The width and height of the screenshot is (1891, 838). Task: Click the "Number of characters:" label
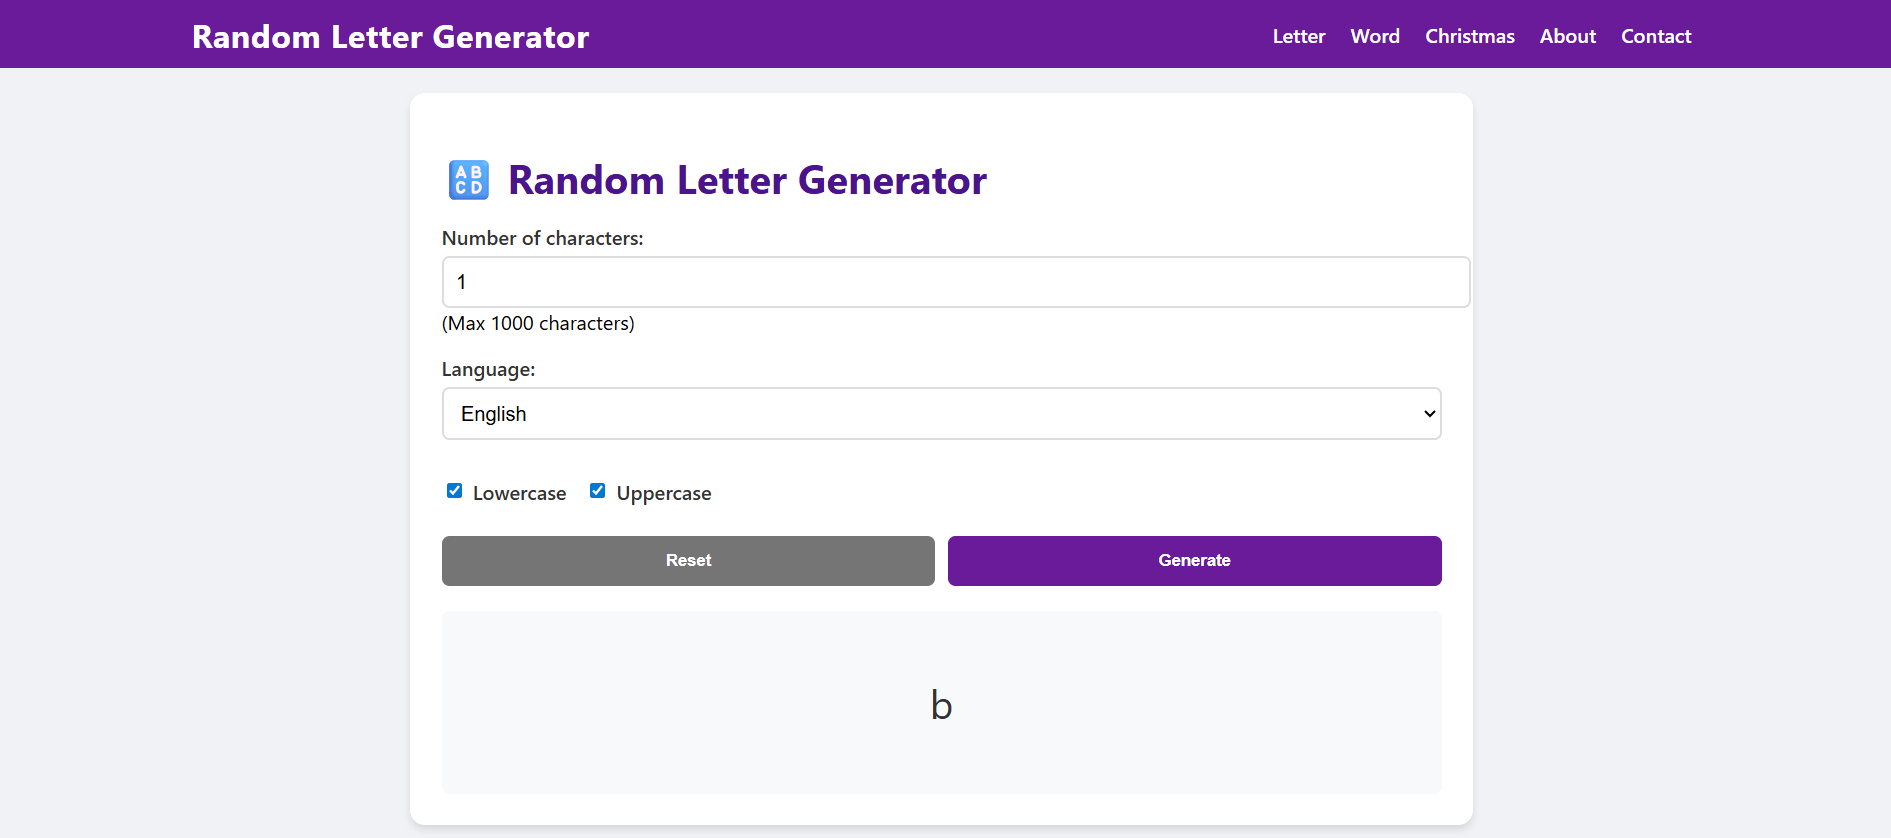542,239
